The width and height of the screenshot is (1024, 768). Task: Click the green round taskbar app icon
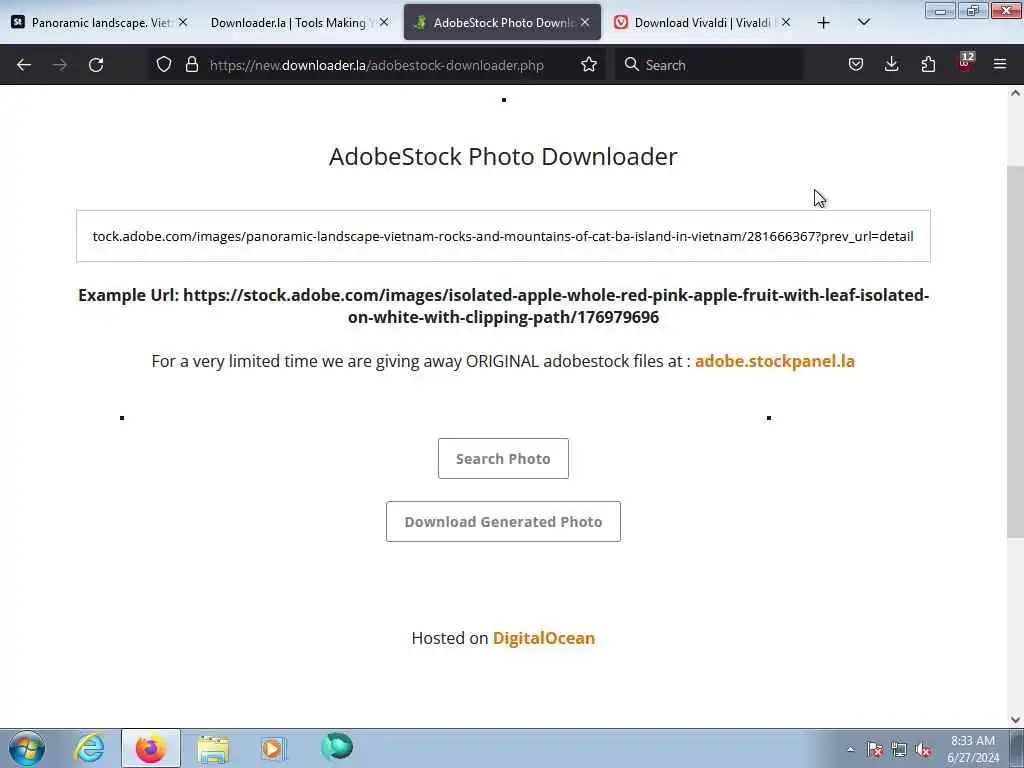(337, 747)
